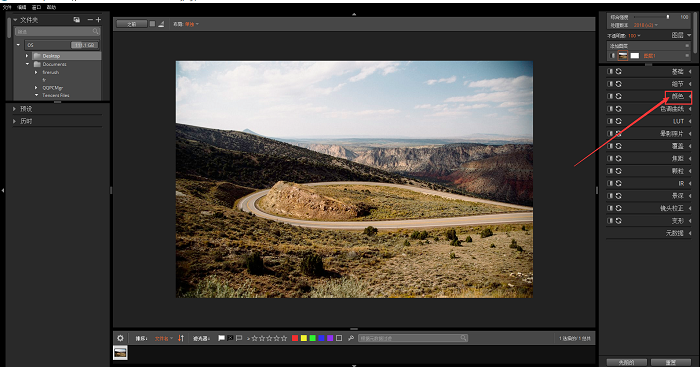Open the 文件 menu in menu bar

pos(7,7)
